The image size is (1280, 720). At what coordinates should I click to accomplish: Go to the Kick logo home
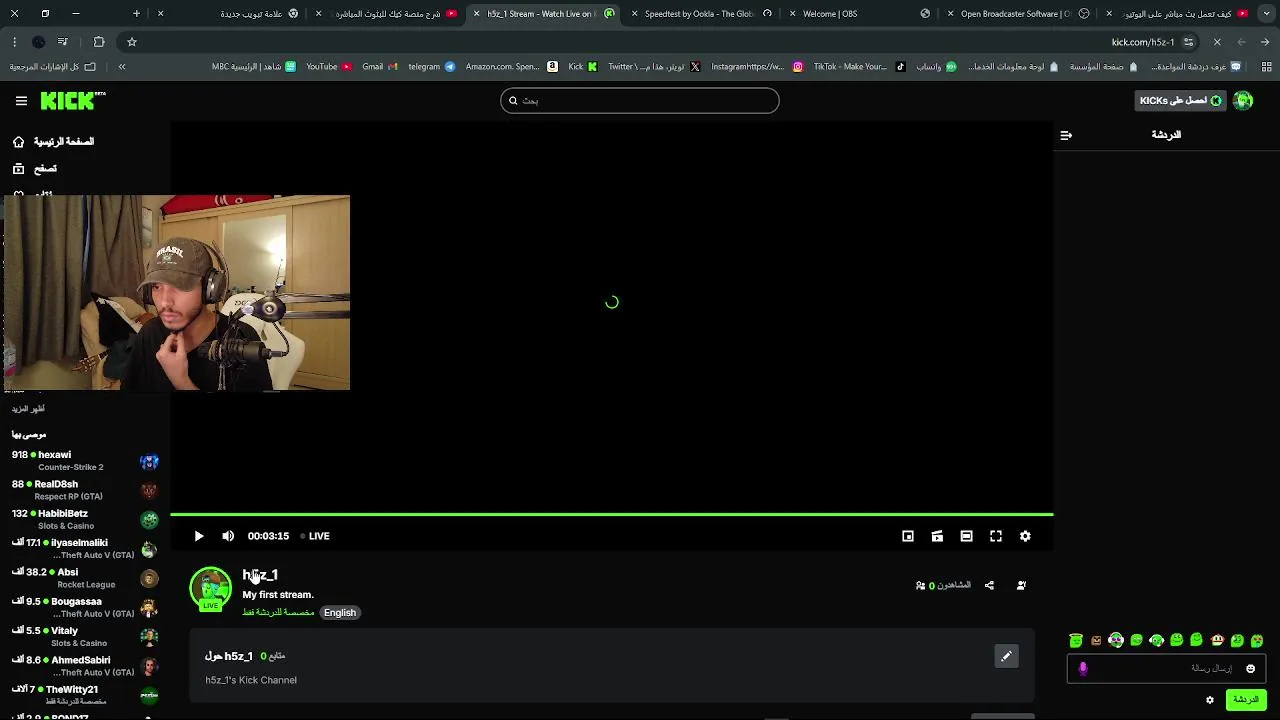coord(72,100)
